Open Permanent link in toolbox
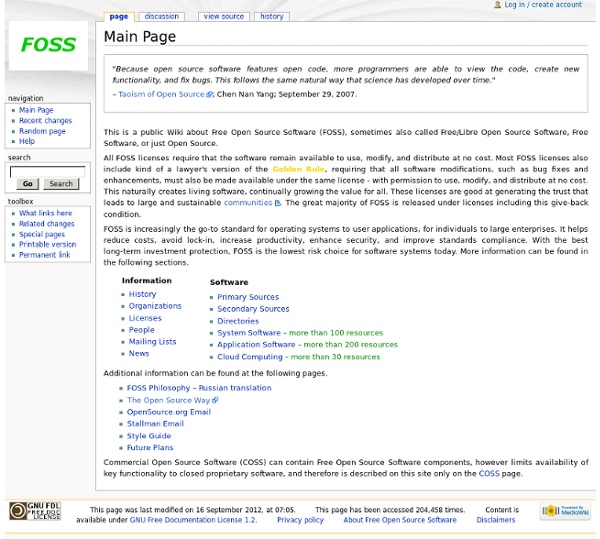The width and height of the screenshot is (600, 539). tap(44, 255)
